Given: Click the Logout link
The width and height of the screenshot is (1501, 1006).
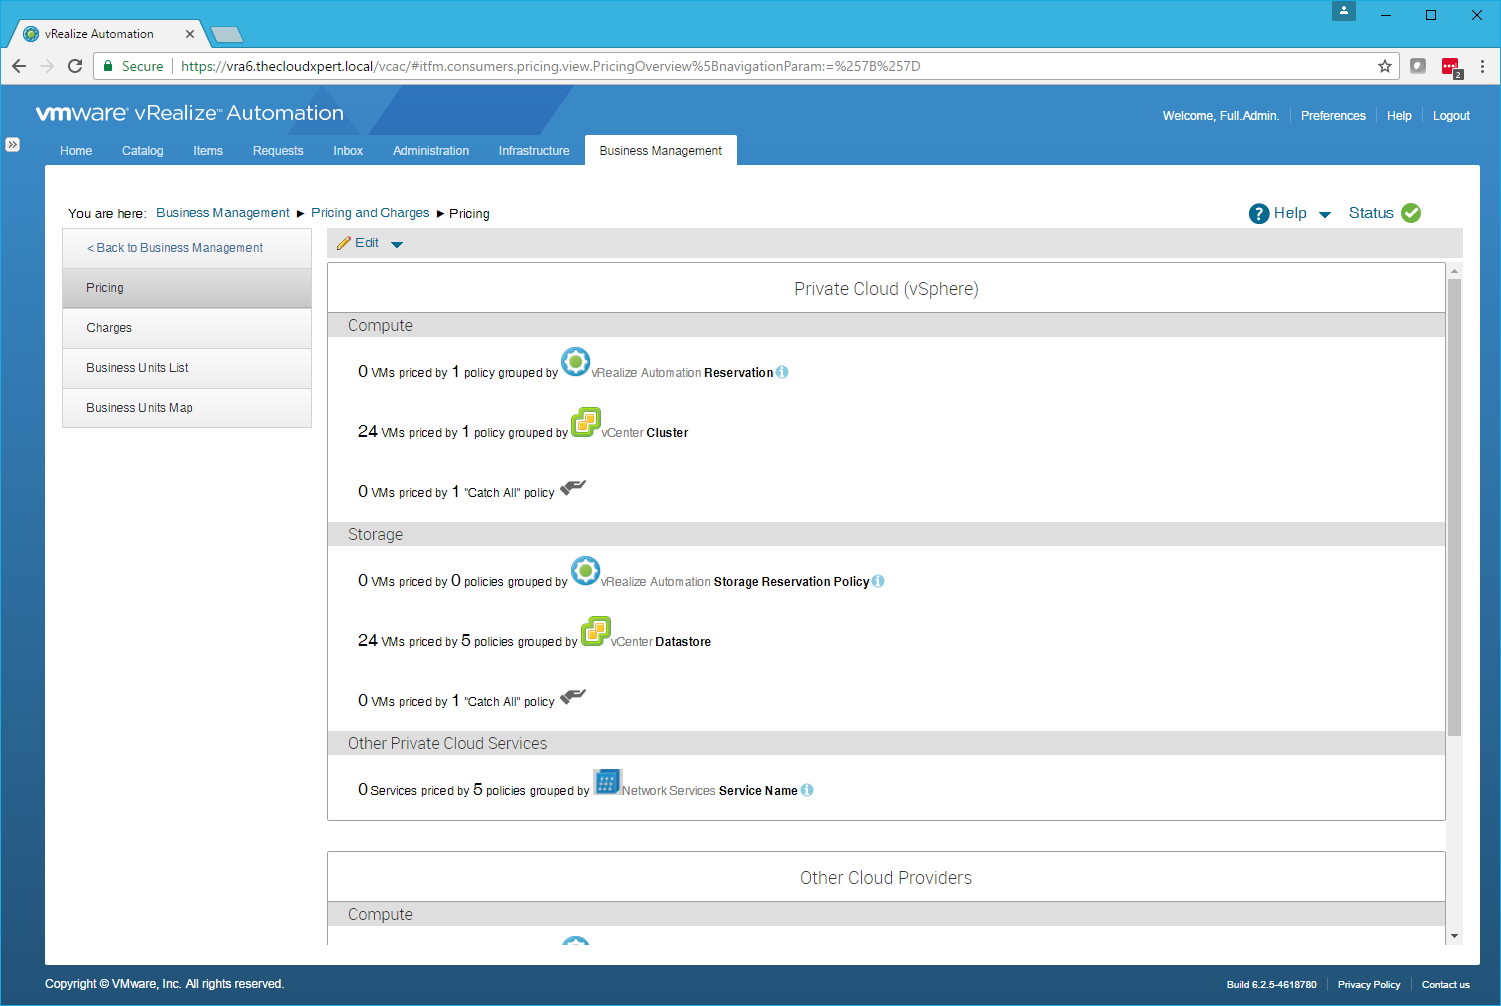Looking at the screenshot, I should tap(1451, 116).
